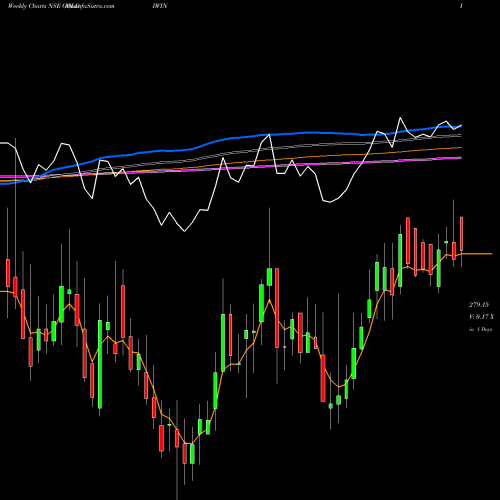
Task: Click the volume label "V: 0.17 X"
Action: [x=481, y=317]
